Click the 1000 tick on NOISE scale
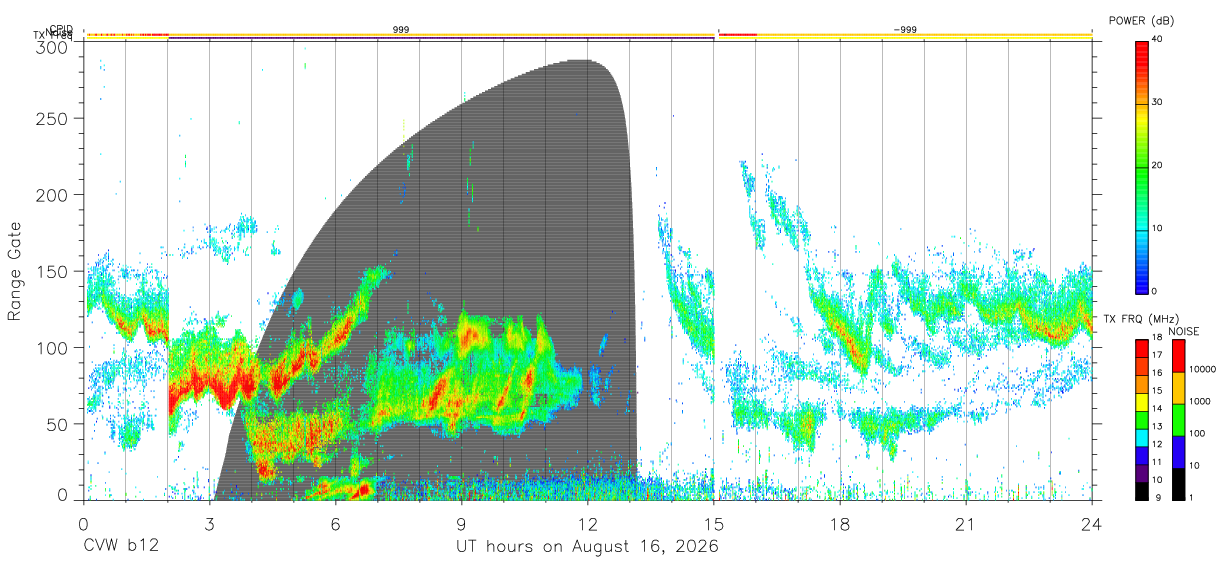The height and width of the screenshot is (567, 1228). pos(1199,402)
